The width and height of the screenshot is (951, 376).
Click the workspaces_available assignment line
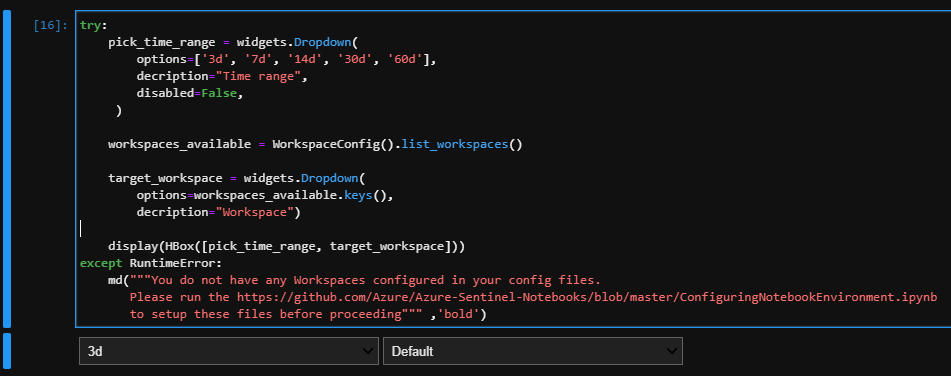point(315,144)
